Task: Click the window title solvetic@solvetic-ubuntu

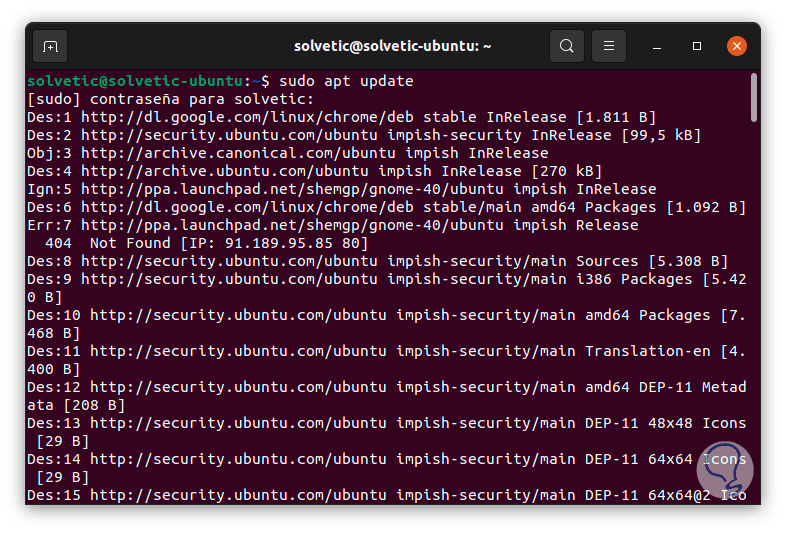Action: point(392,46)
